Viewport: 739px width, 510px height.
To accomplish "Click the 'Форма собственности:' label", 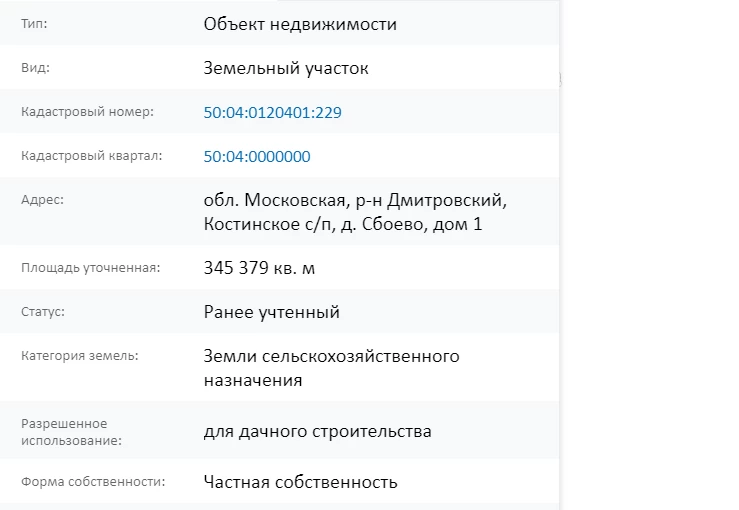I will tap(93, 482).
